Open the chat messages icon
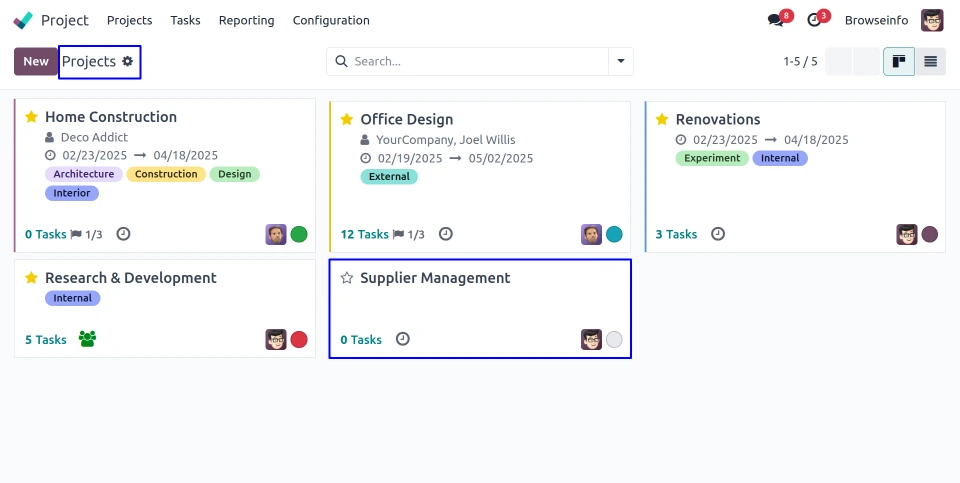The image size is (960, 483). pyautogui.click(x=775, y=20)
